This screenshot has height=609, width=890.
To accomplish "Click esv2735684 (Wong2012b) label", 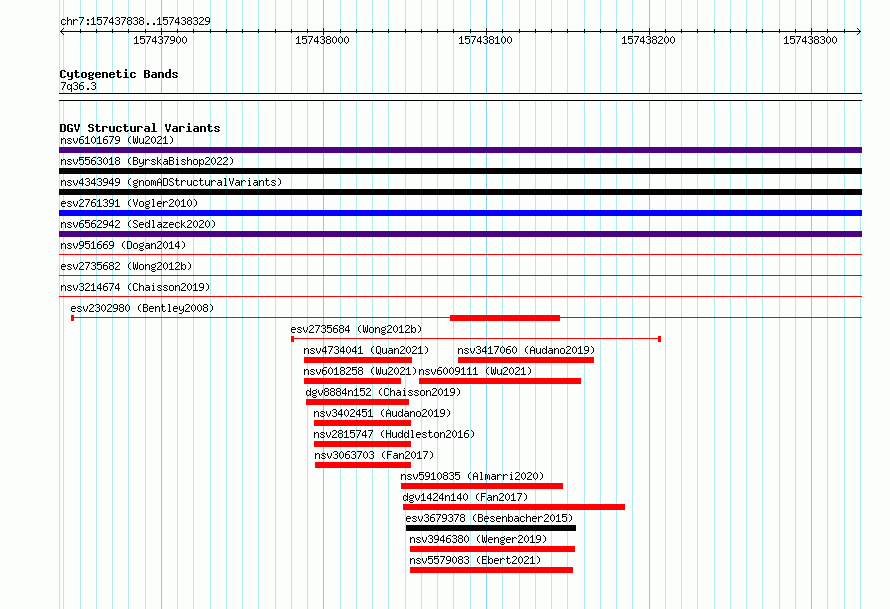I will pos(356,329).
